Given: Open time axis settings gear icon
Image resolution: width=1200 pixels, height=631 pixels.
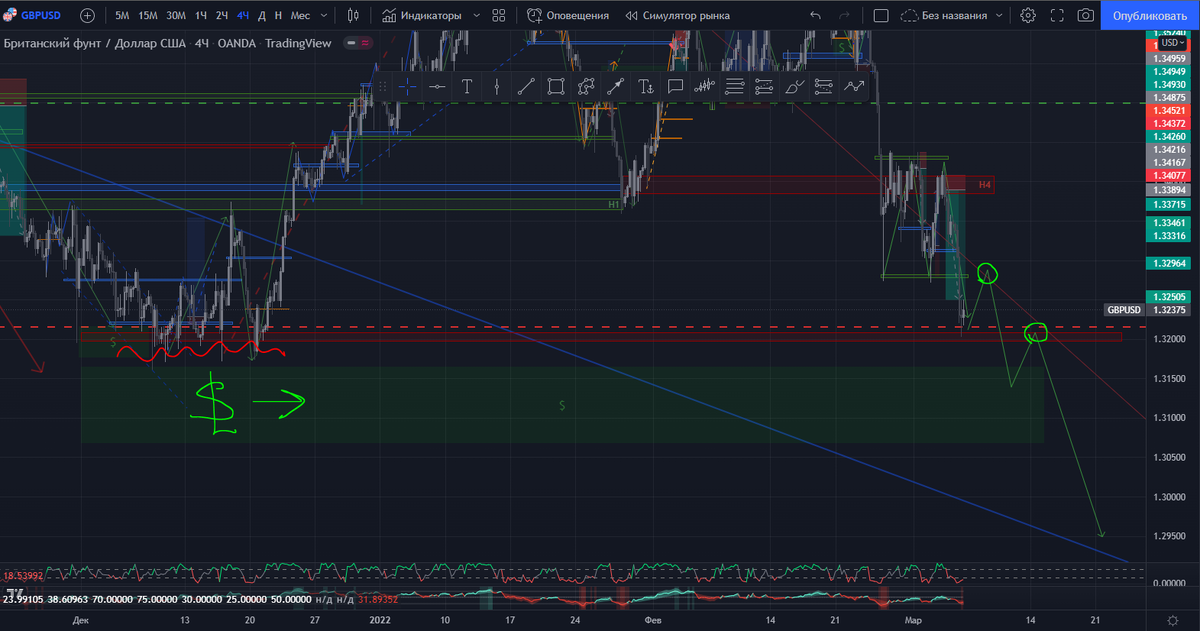Looking at the screenshot, I should coord(1172,621).
